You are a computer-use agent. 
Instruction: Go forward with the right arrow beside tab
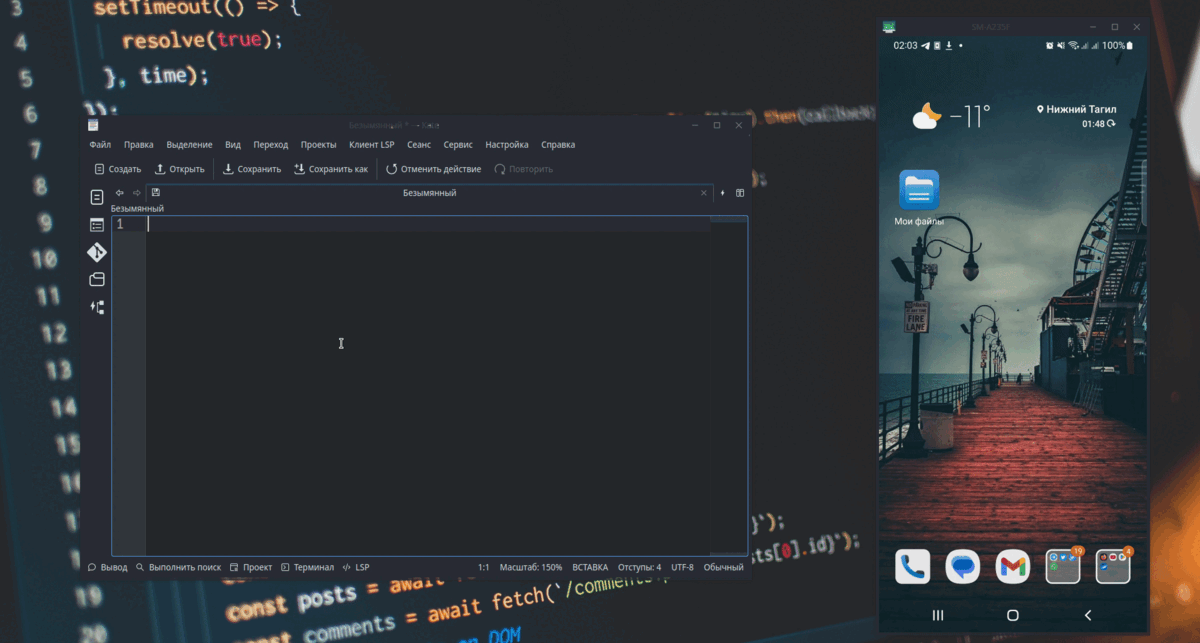pyautogui.click(x=137, y=193)
